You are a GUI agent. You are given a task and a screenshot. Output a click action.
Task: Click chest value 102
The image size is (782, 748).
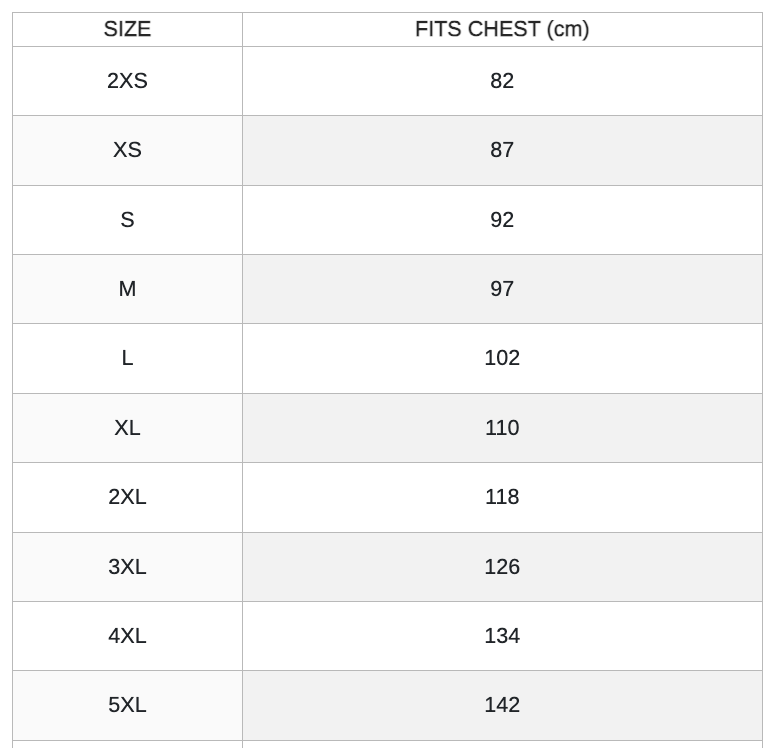tap(502, 358)
